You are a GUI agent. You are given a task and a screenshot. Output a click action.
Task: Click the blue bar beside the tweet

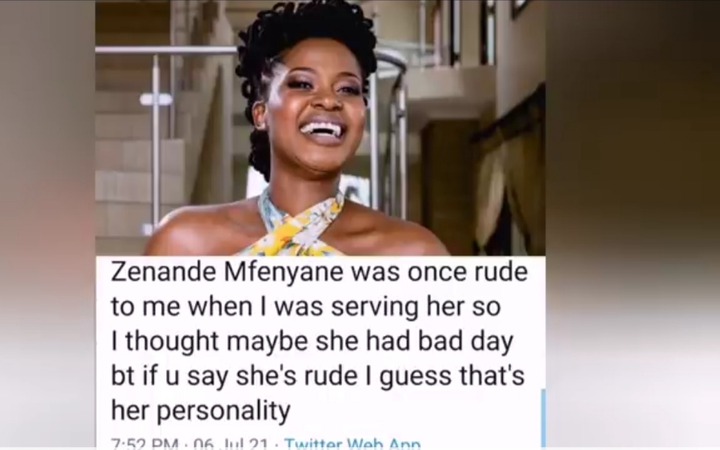[x=544, y=418]
